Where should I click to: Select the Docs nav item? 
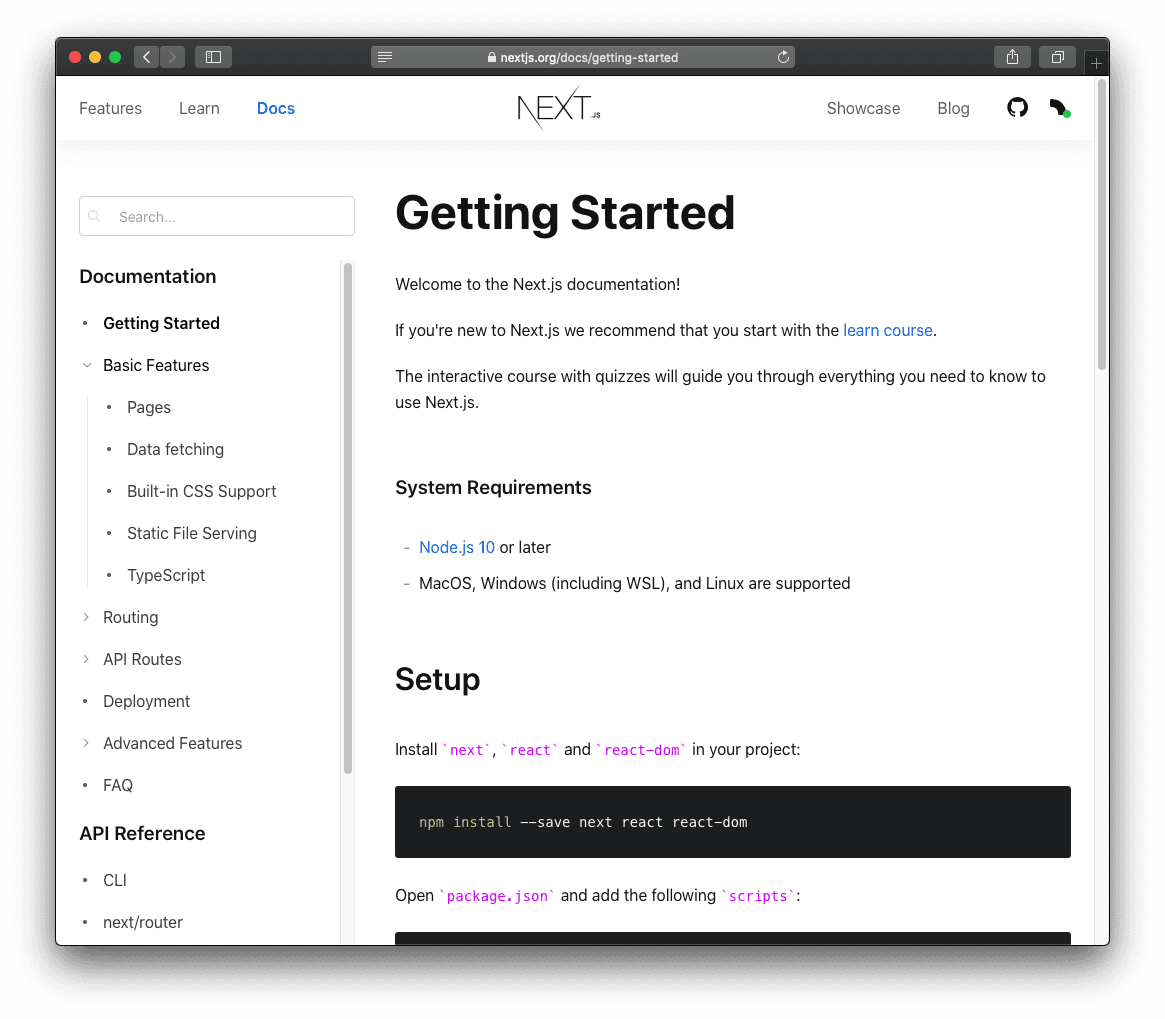click(276, 109)
